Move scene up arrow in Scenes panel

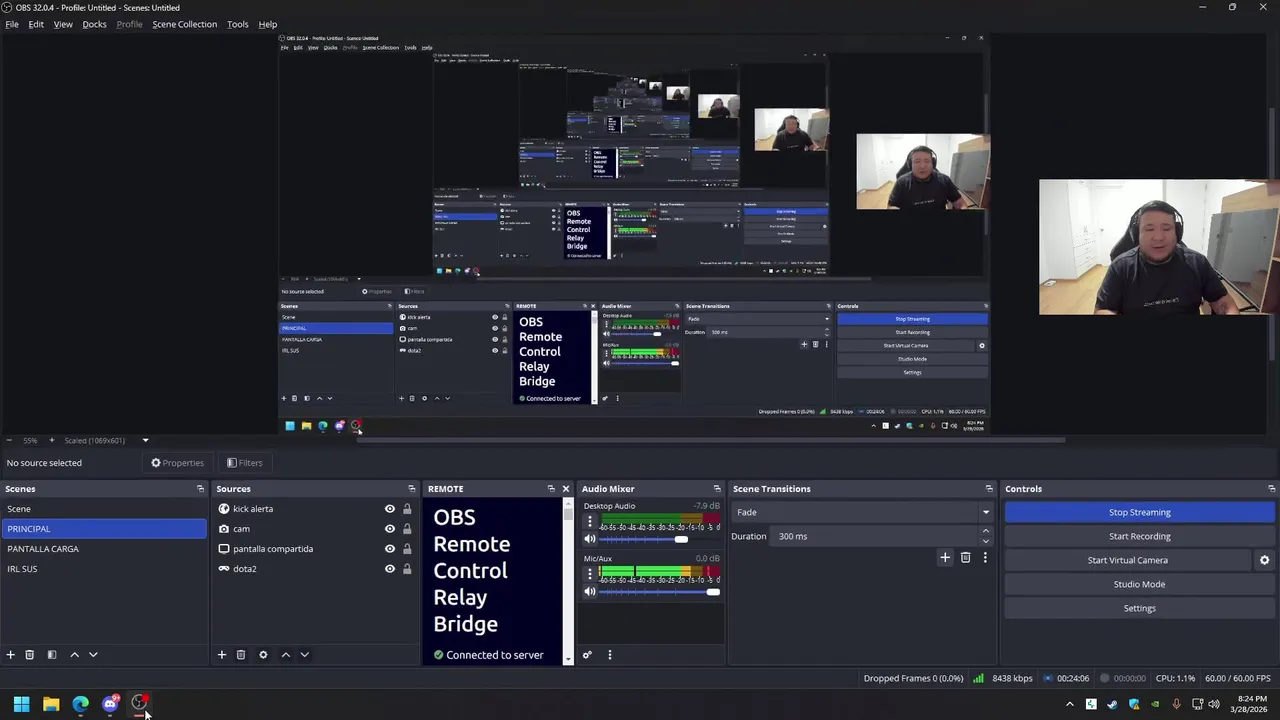pyautogui.click(x=74, y=655)
